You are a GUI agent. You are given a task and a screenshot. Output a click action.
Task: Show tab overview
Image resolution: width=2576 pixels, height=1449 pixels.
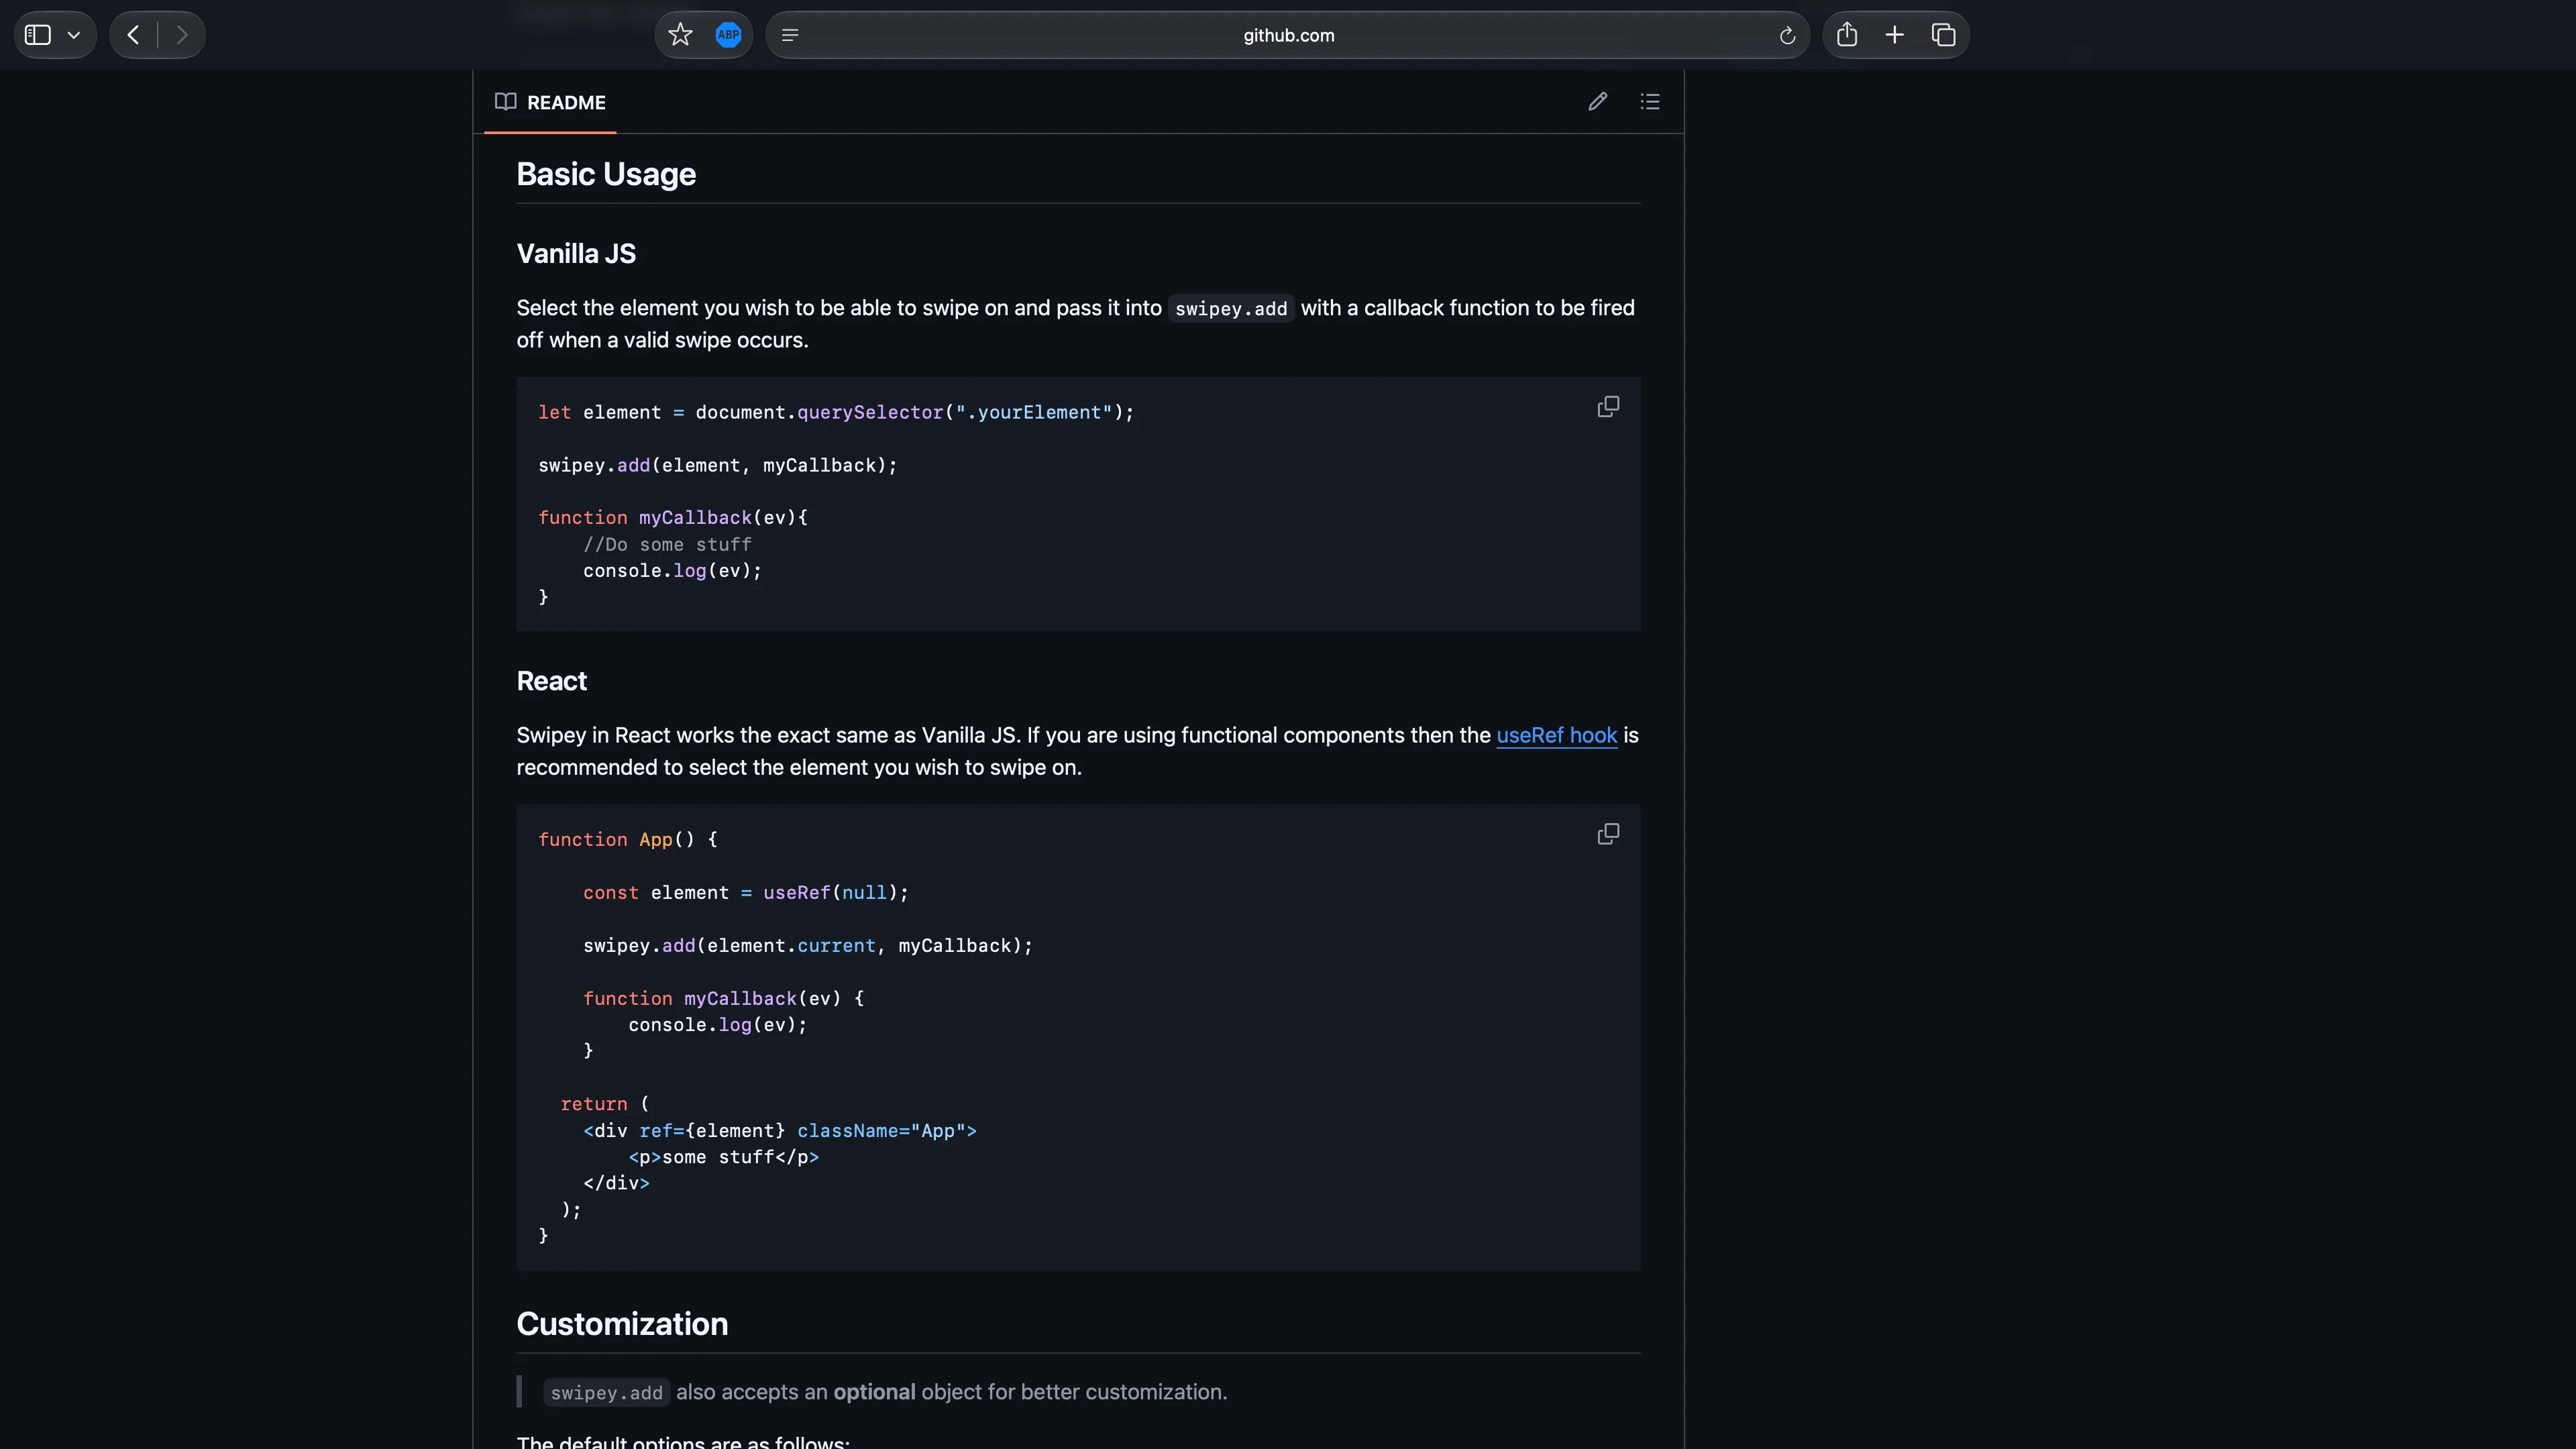tap(1943, 35)
